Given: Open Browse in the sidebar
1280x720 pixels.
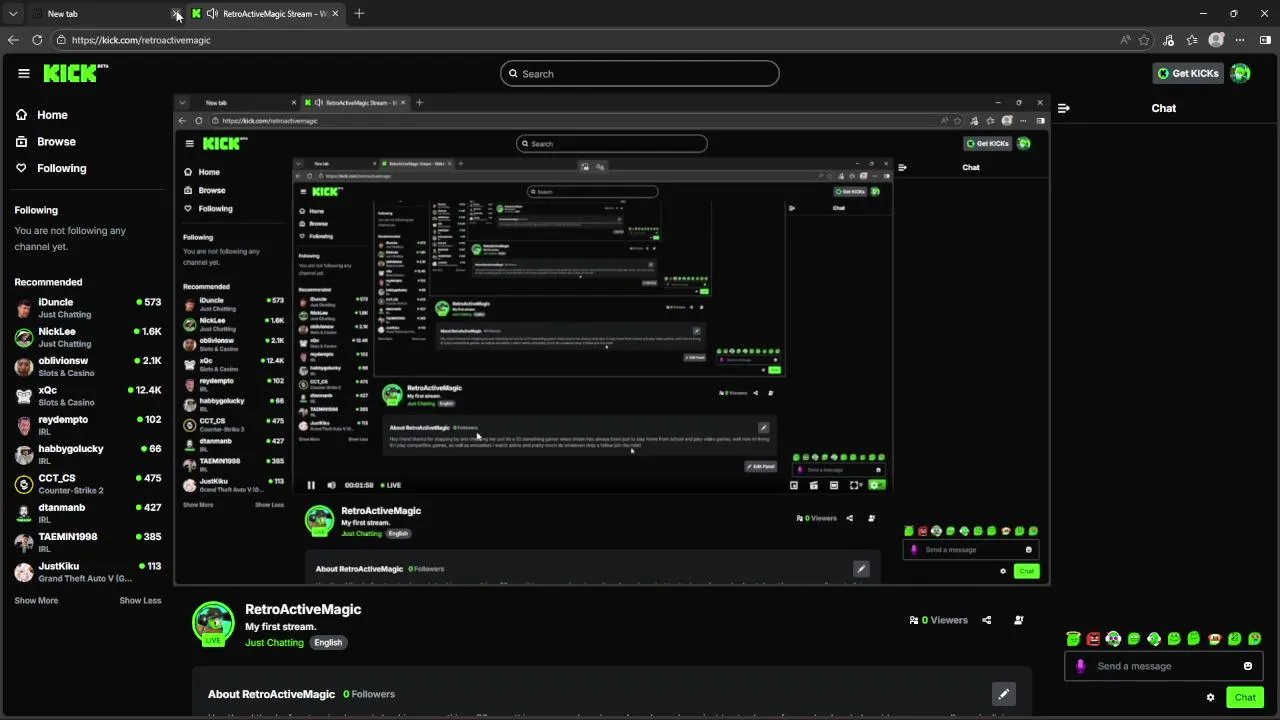Looking at the screenshot, I should 46,142.
